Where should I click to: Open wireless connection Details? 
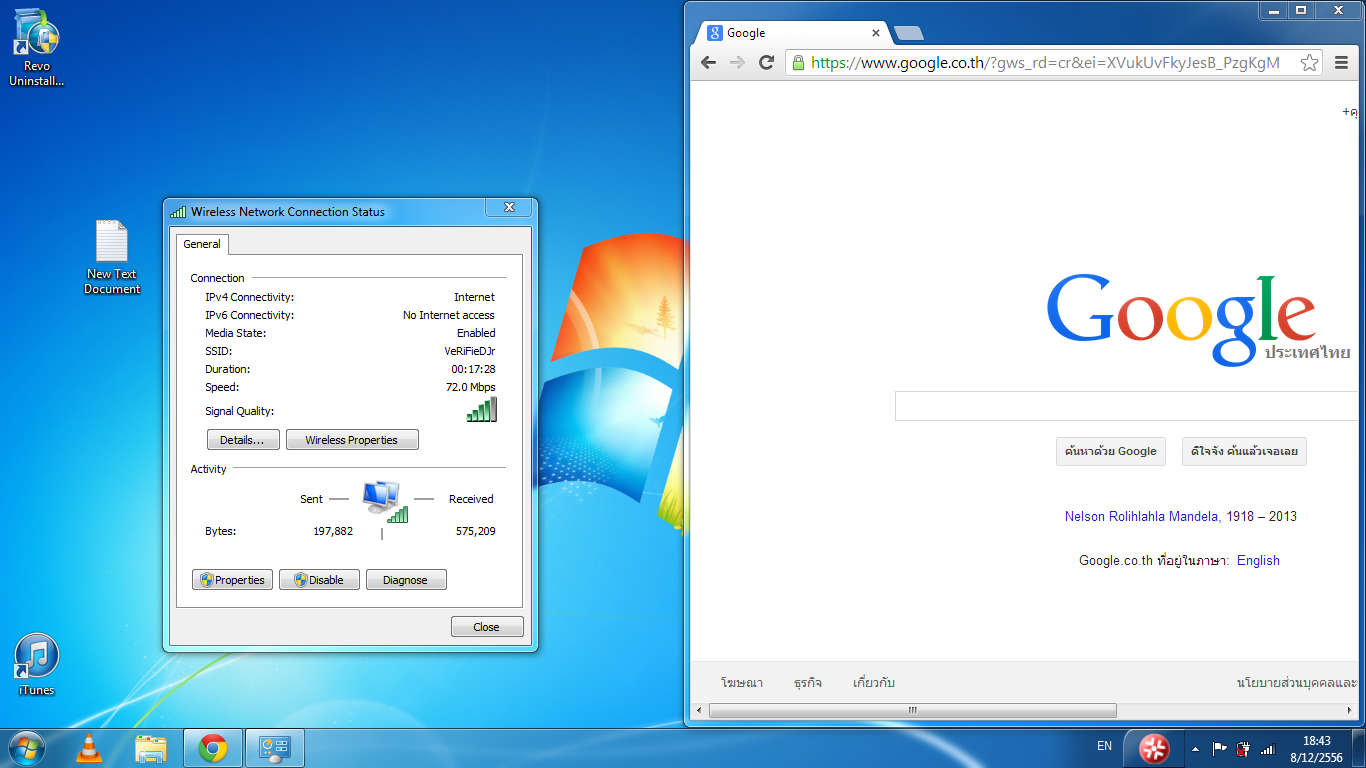coord(243,440)
